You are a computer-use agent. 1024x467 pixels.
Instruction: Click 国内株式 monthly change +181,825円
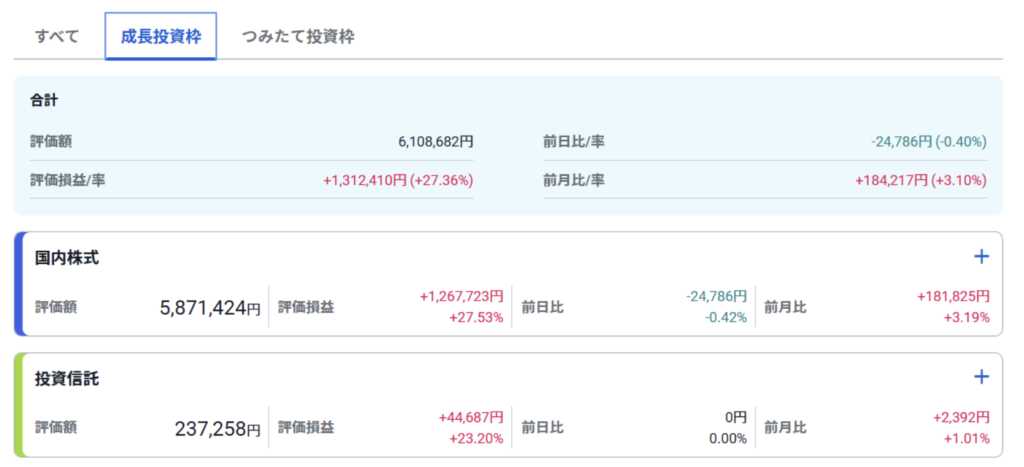click(953, 297)
